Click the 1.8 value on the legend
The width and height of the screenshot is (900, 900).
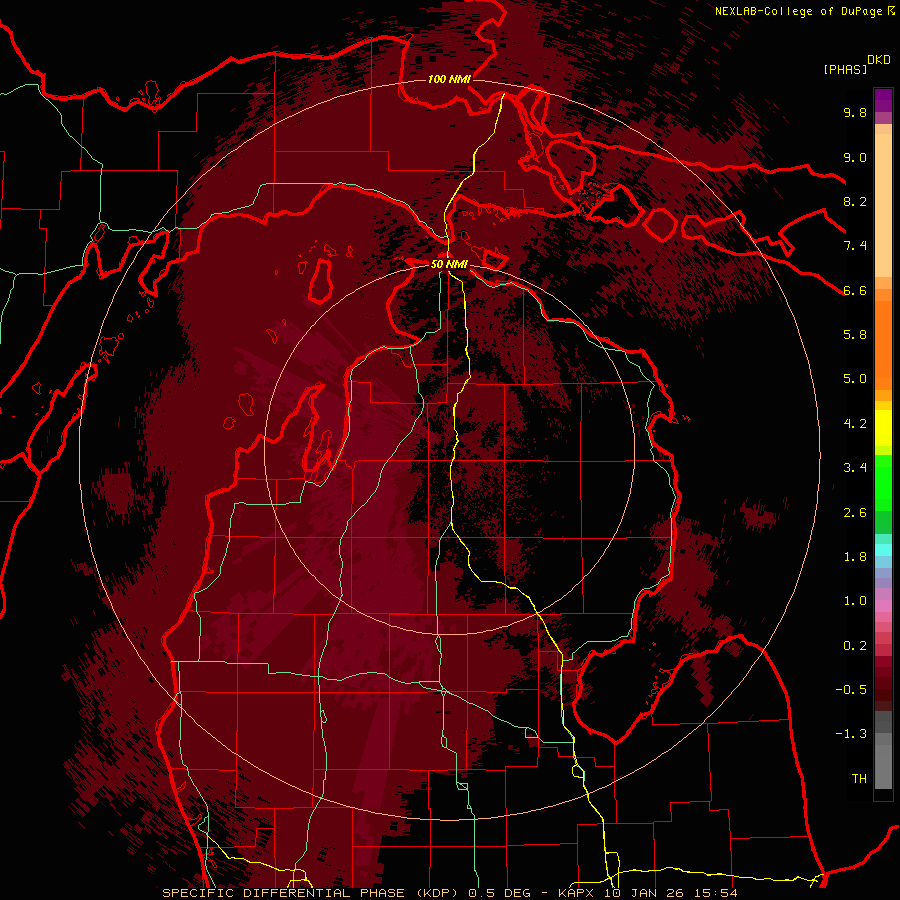click(x=855, y=557)
